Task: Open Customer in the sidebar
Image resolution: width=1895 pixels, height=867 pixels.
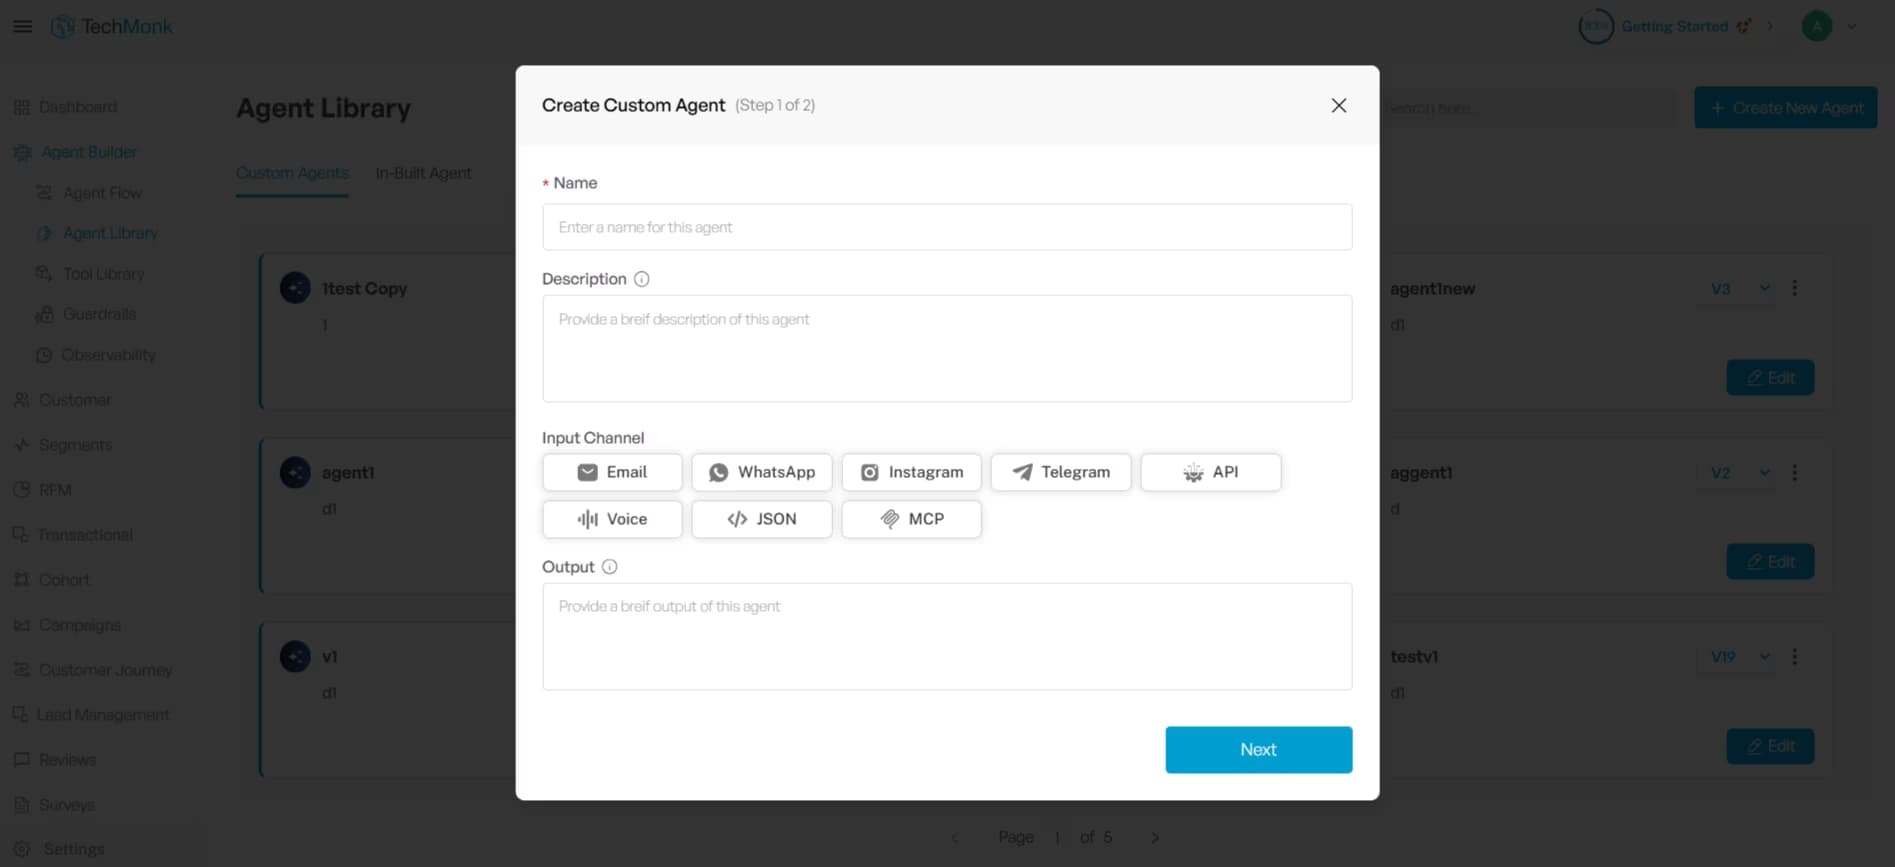Action: click(x=62, y=400)
